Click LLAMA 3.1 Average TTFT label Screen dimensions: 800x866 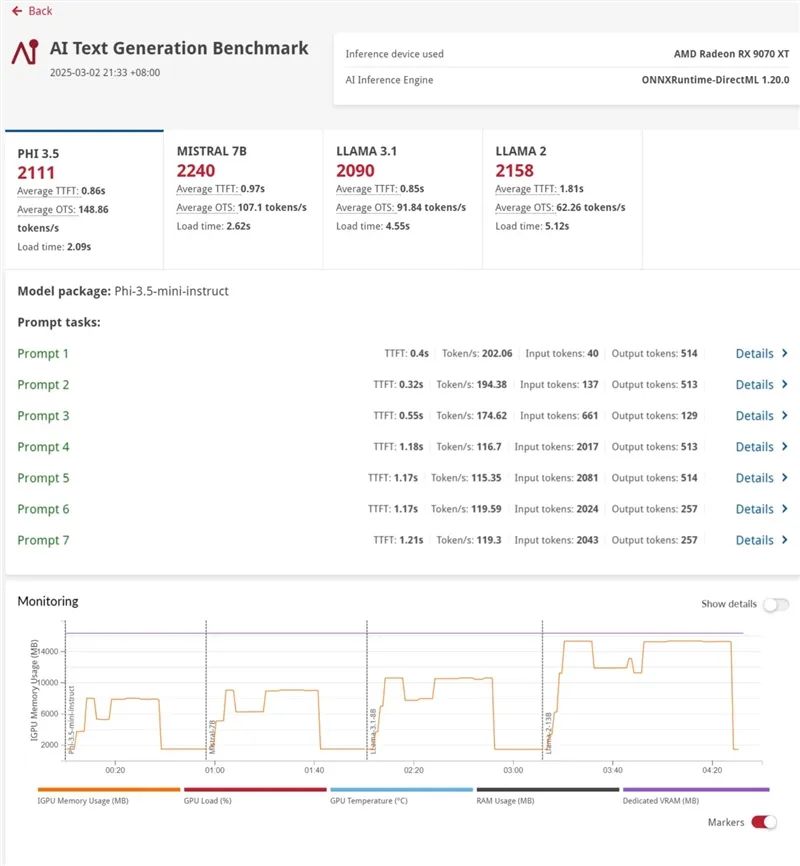click(367, 189)
